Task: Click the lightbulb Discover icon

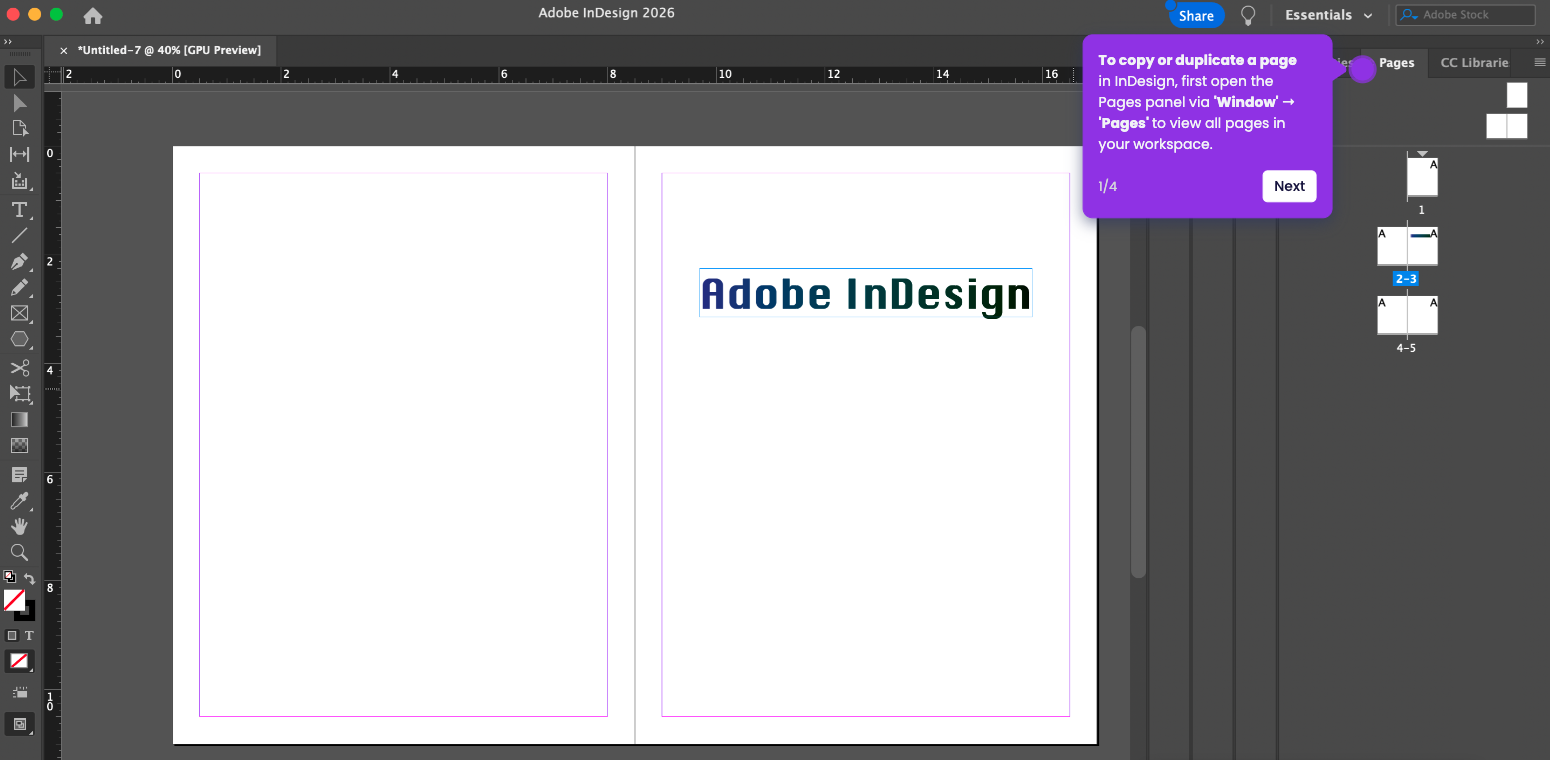Action: [1248, 15]
